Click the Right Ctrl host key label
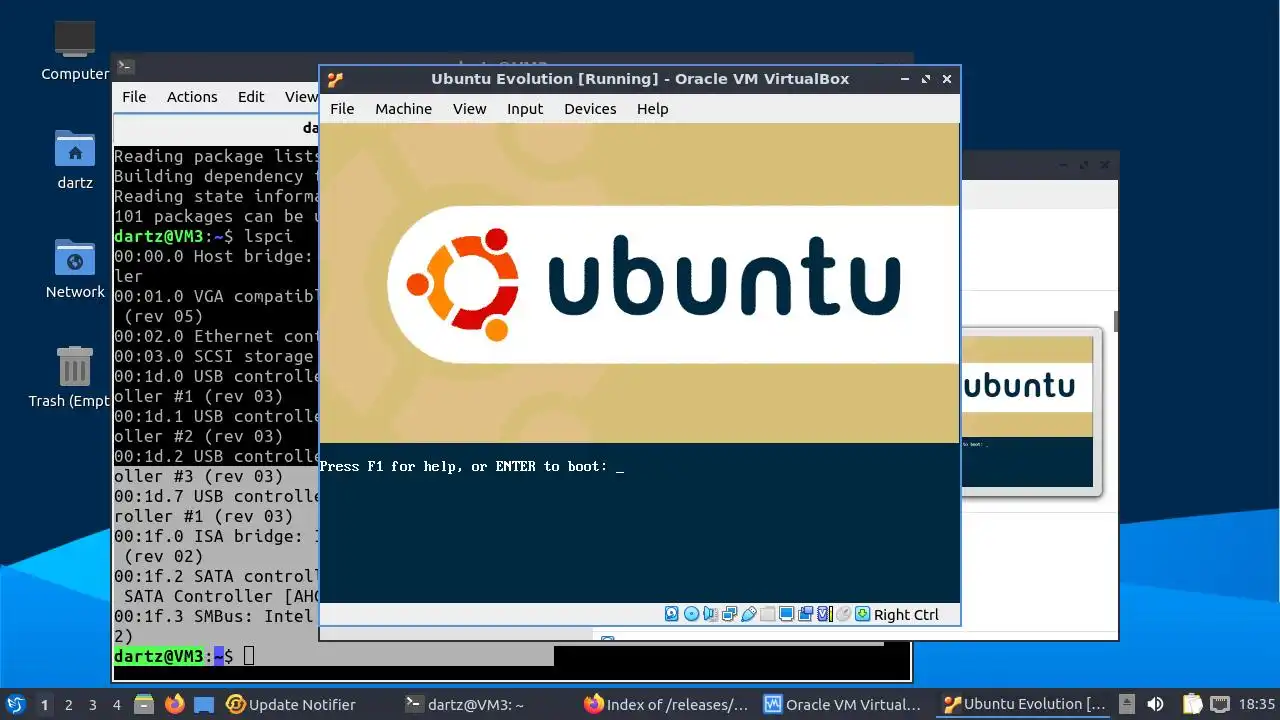The image size is (1280, 720). click(x=906, y=615)
